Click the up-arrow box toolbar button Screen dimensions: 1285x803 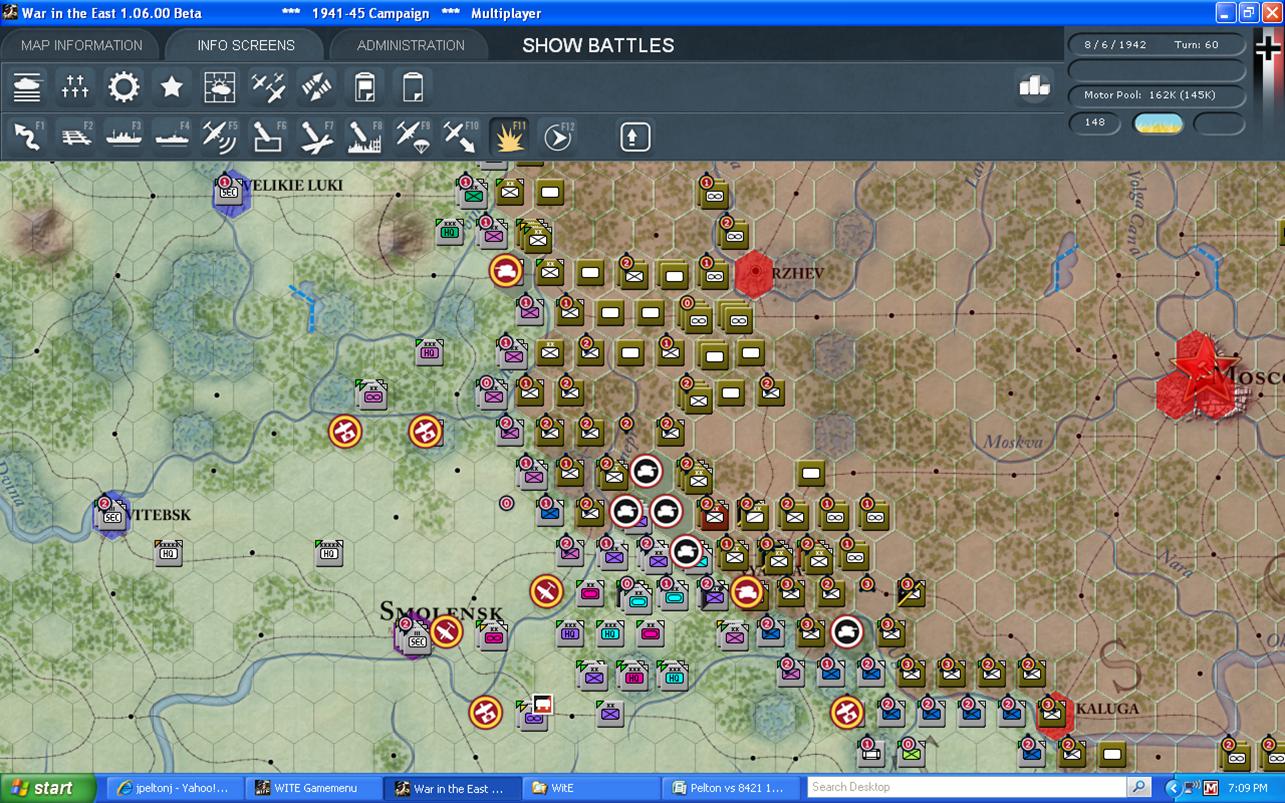635,136
